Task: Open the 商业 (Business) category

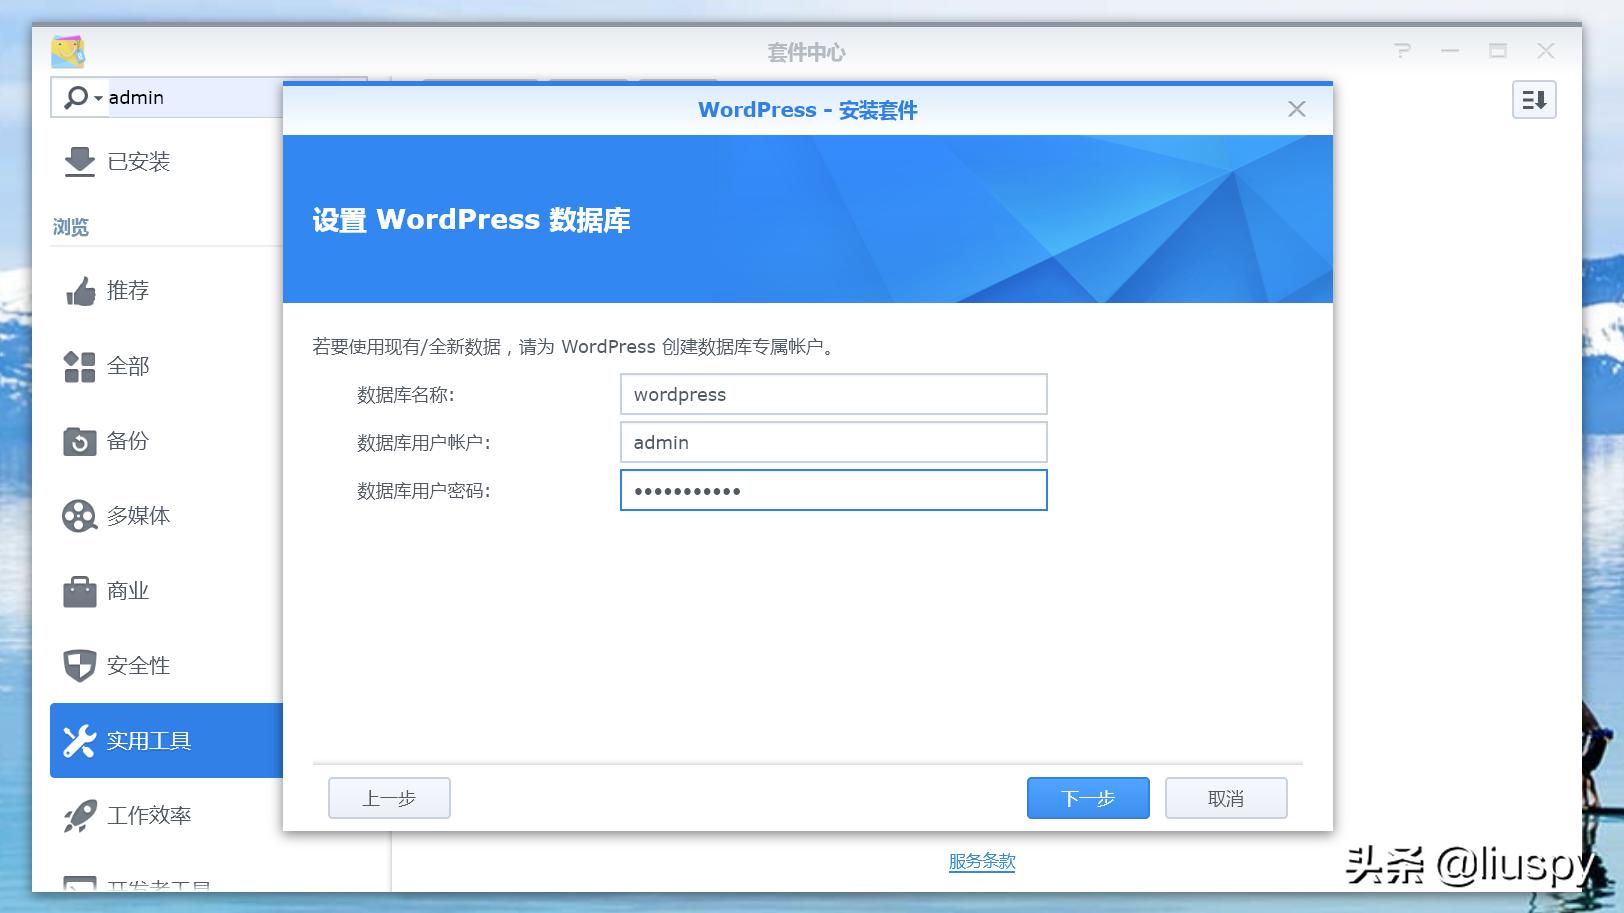Action: point(126,590)
